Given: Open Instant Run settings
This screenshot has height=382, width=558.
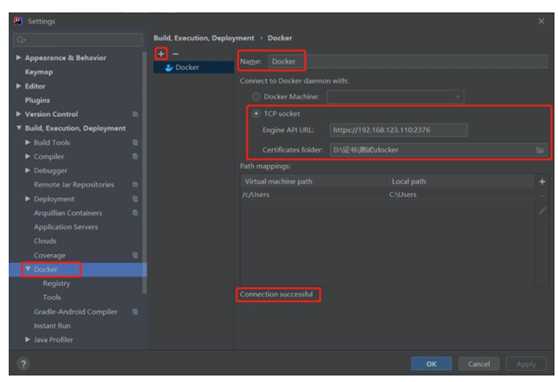Looking at the screenshot, I should tap(52, 325).
